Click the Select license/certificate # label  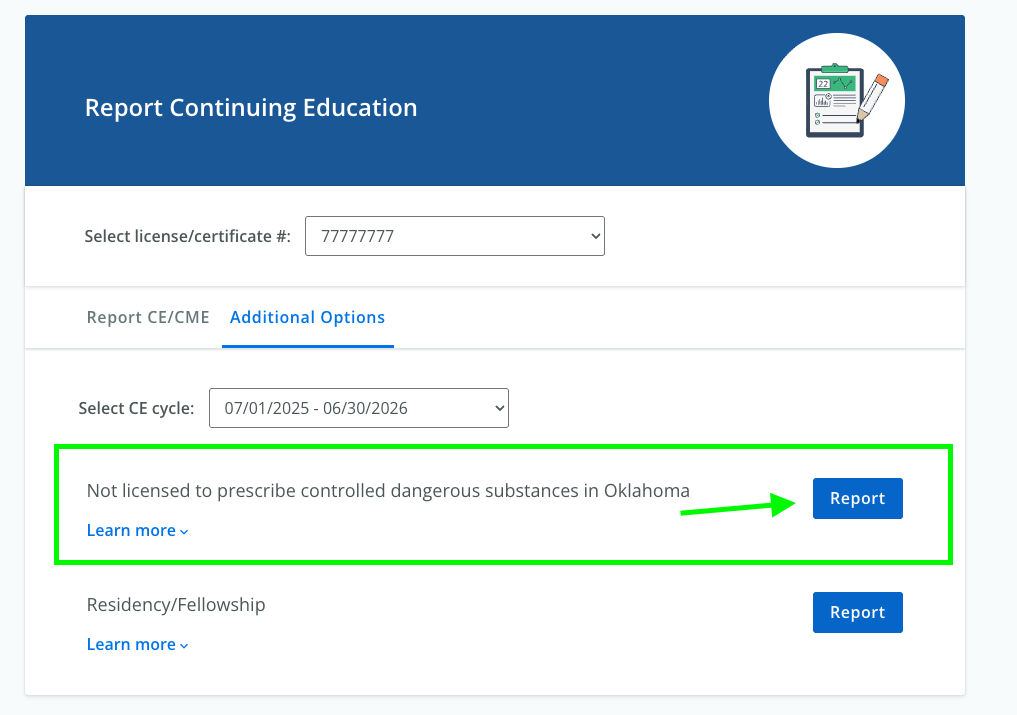click(x=187, y=237)
